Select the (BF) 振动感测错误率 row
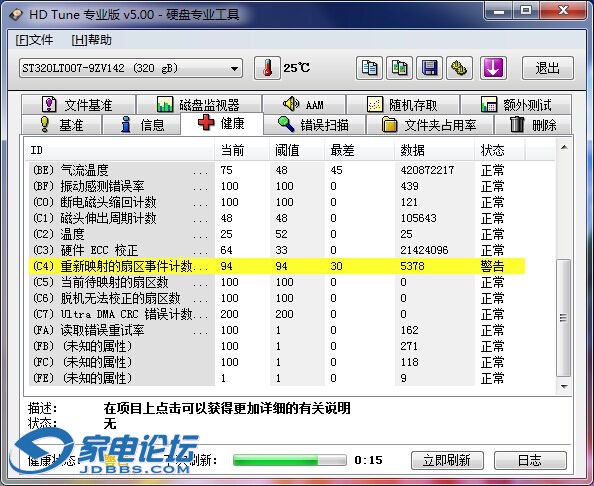The image size is (594, 486). tap(277, 186)
